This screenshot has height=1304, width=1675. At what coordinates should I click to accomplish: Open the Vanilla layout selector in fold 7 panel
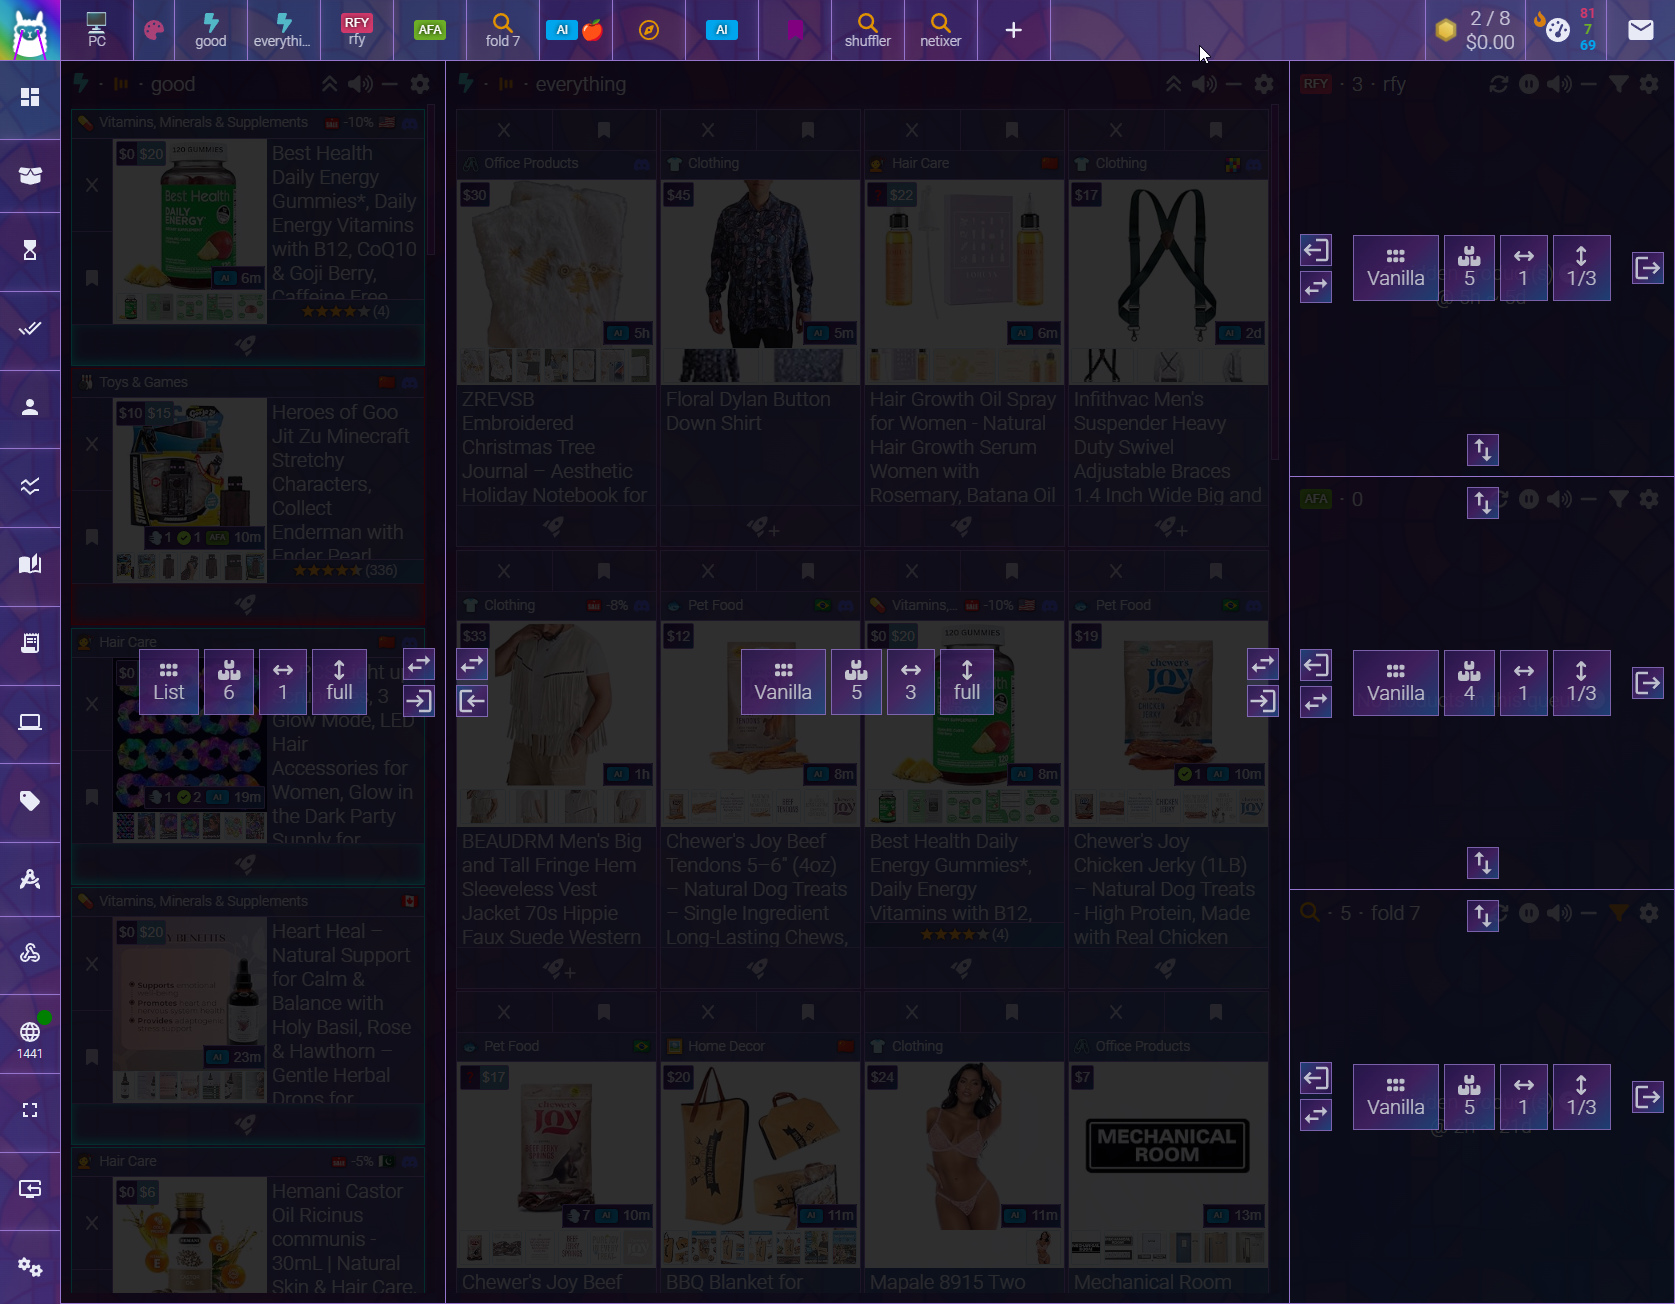click(1396, 1097)
